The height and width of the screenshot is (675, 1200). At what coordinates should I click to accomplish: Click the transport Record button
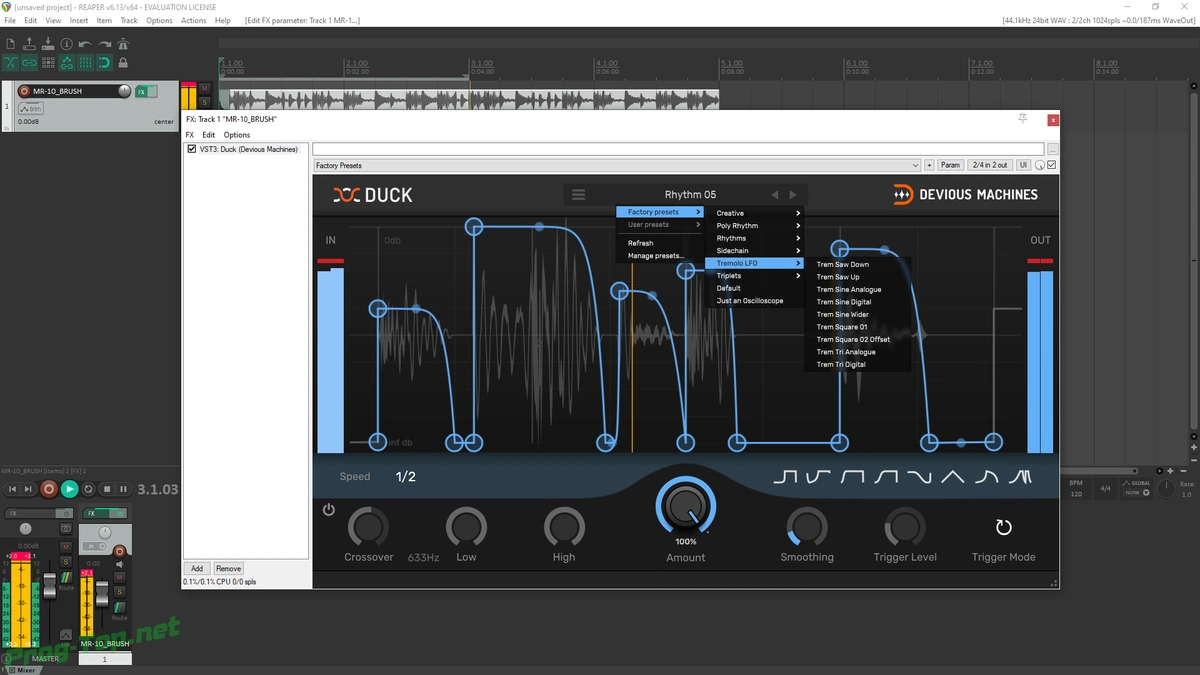click(x=49, y=489)
